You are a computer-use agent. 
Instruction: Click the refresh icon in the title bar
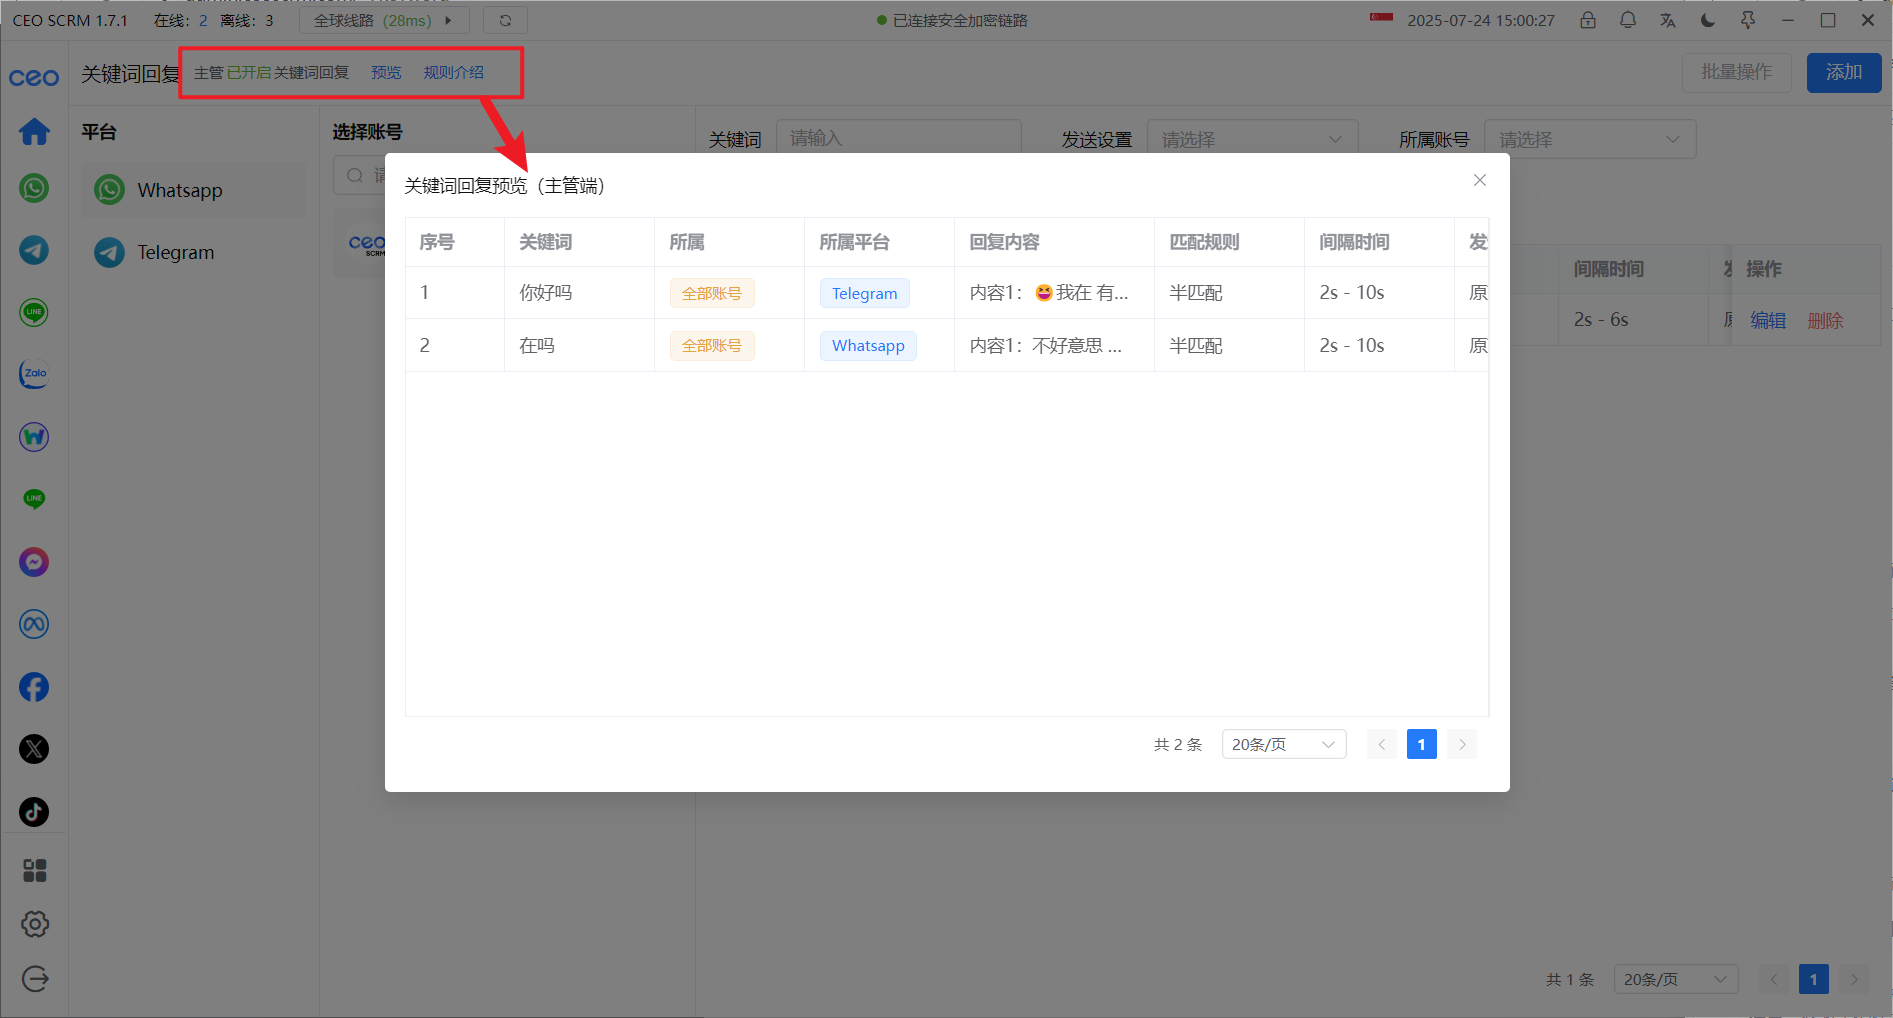[505, 20]
